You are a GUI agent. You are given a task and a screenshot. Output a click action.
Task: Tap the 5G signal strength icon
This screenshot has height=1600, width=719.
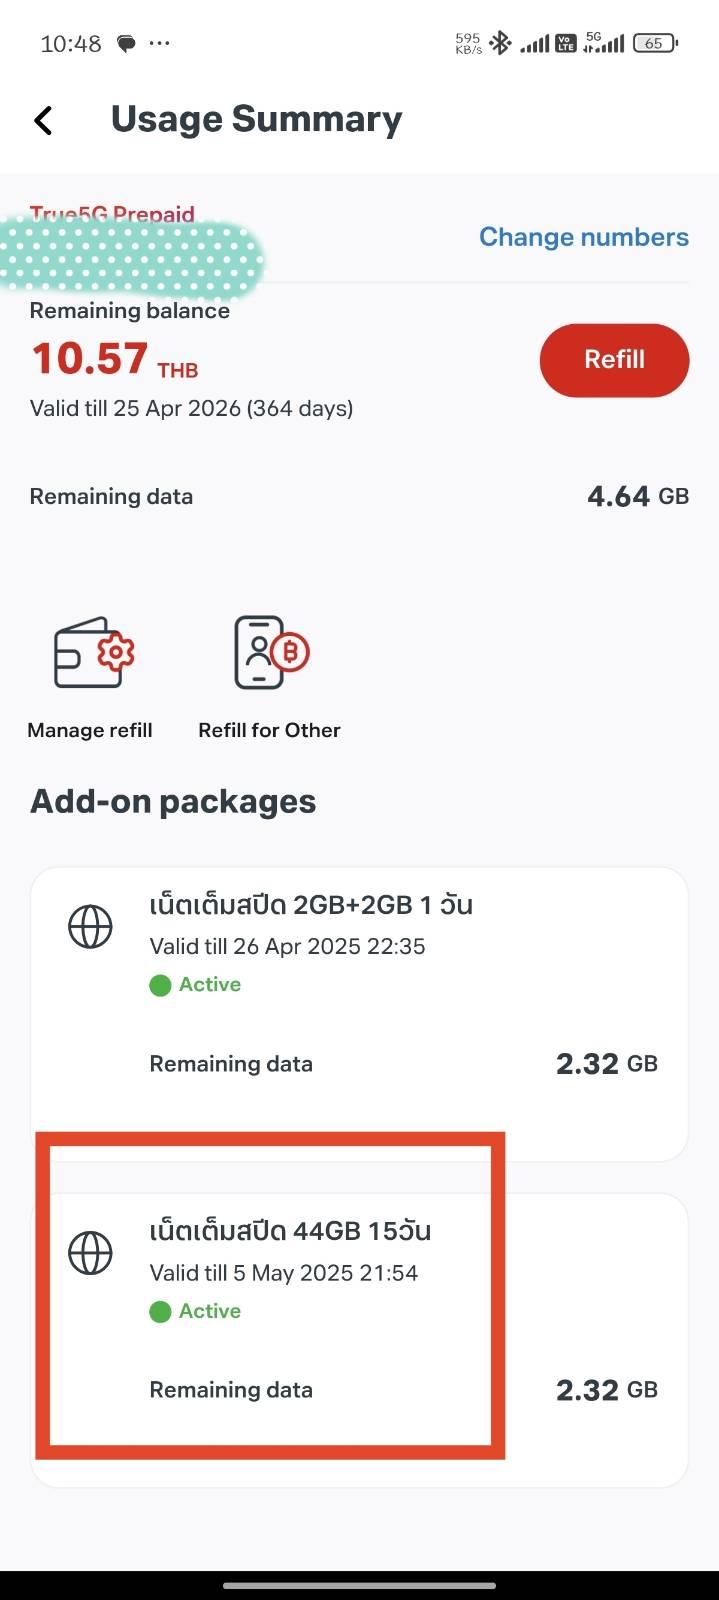[x=605, y=43]
